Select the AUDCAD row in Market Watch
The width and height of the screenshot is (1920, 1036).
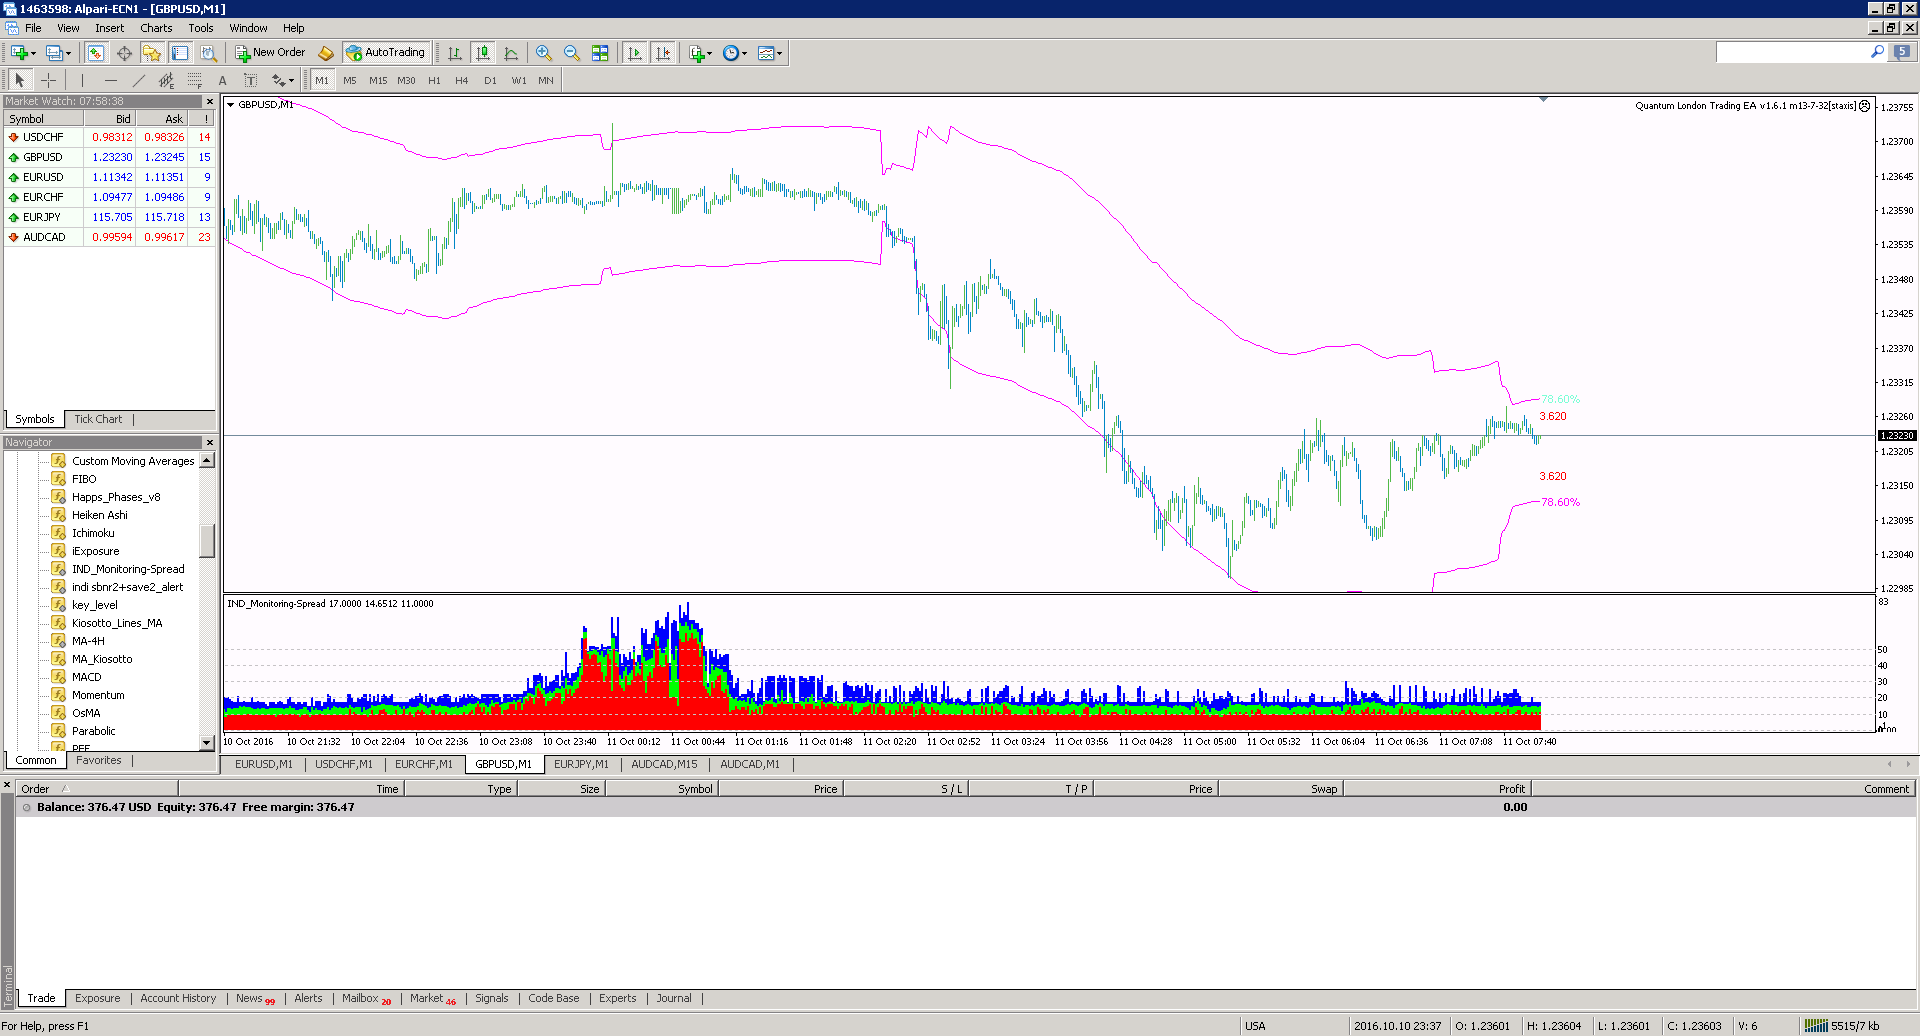(x=110, y=237)
